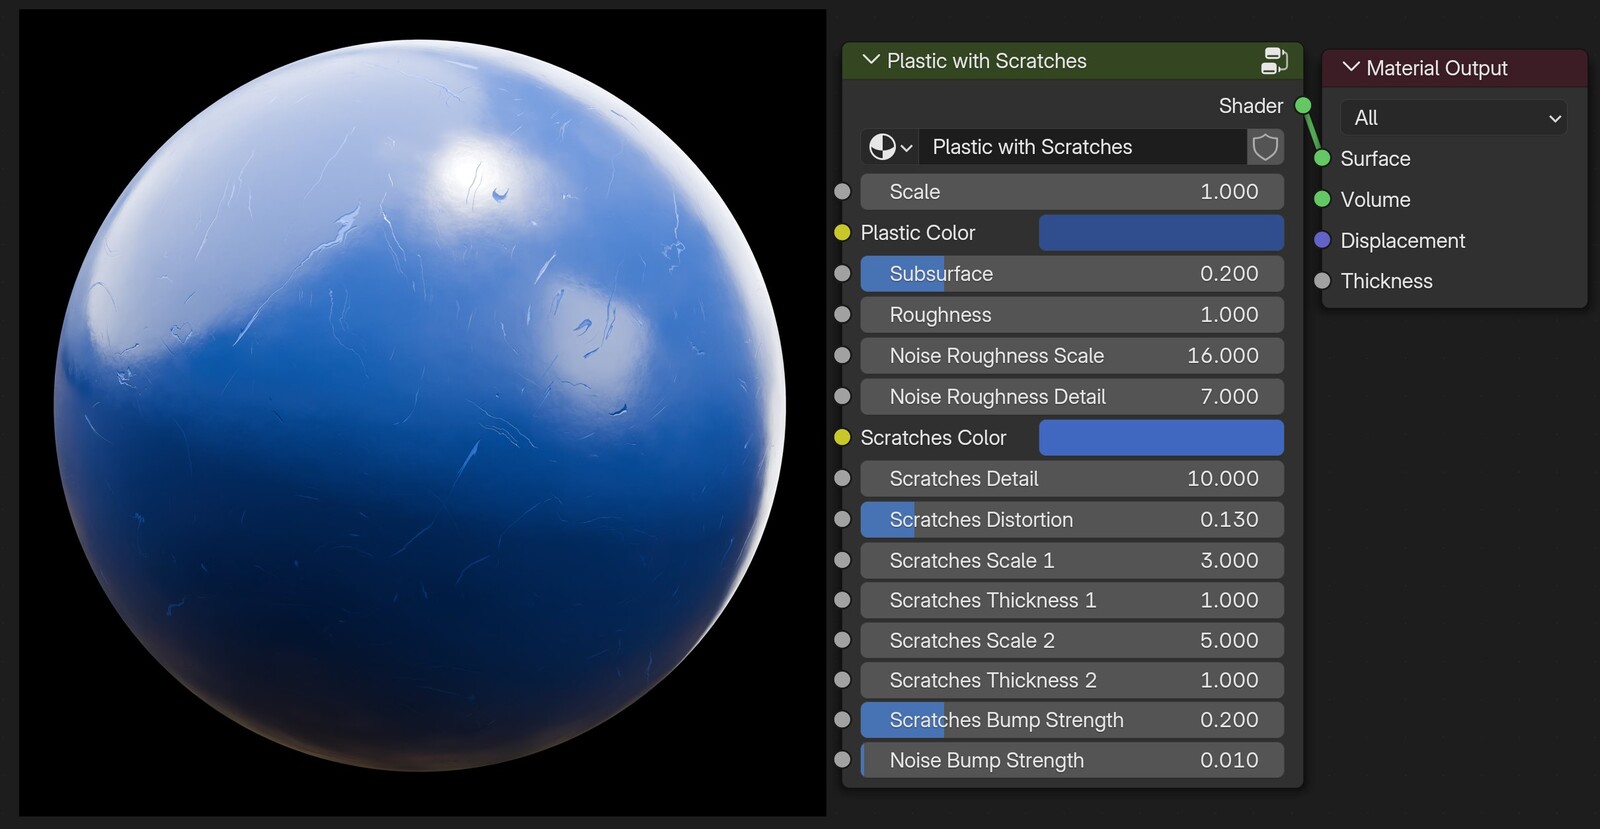Collapse the Material Output node

pos(1351,67)
